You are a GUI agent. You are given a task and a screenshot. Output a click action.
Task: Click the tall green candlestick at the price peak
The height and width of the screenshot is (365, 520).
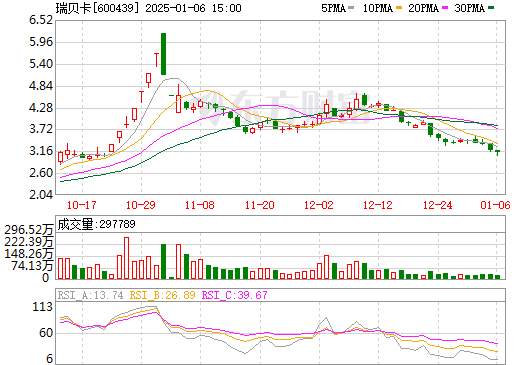tap(163, 54)
